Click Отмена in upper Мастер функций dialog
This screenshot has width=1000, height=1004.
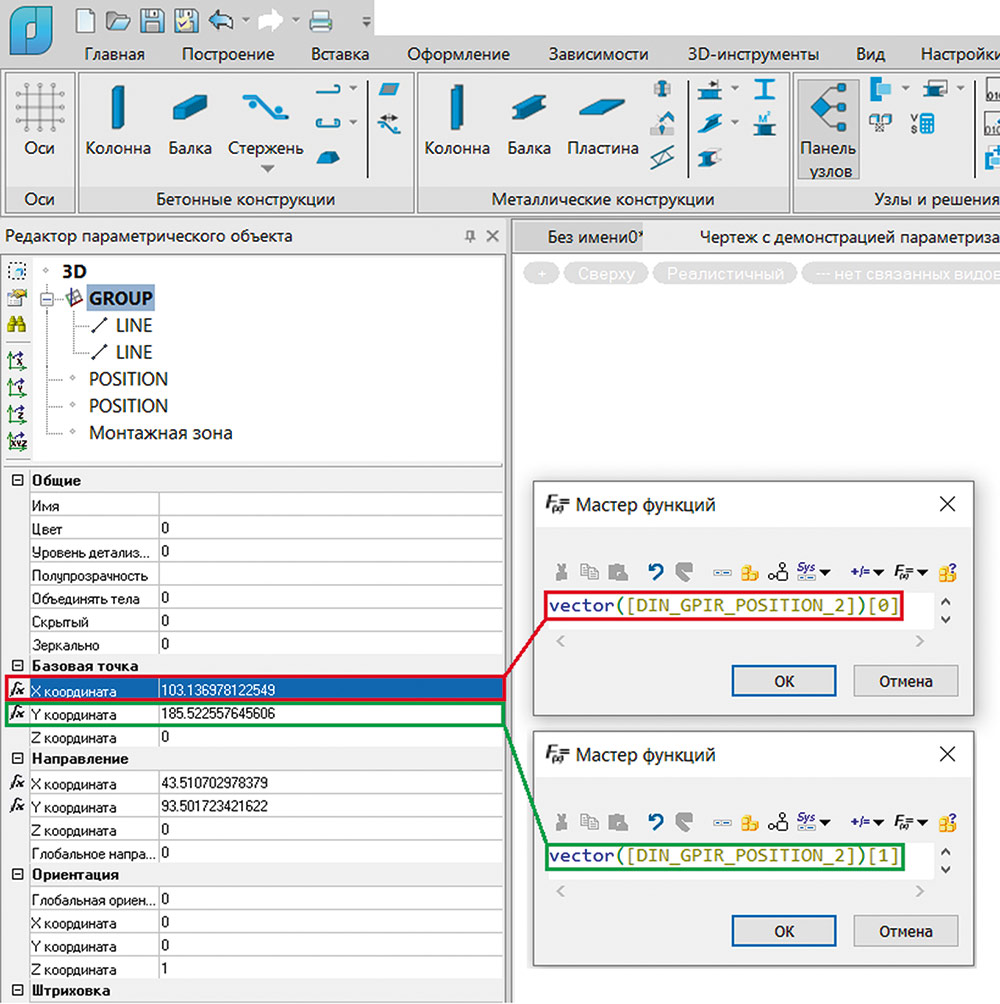coord(905,681)
